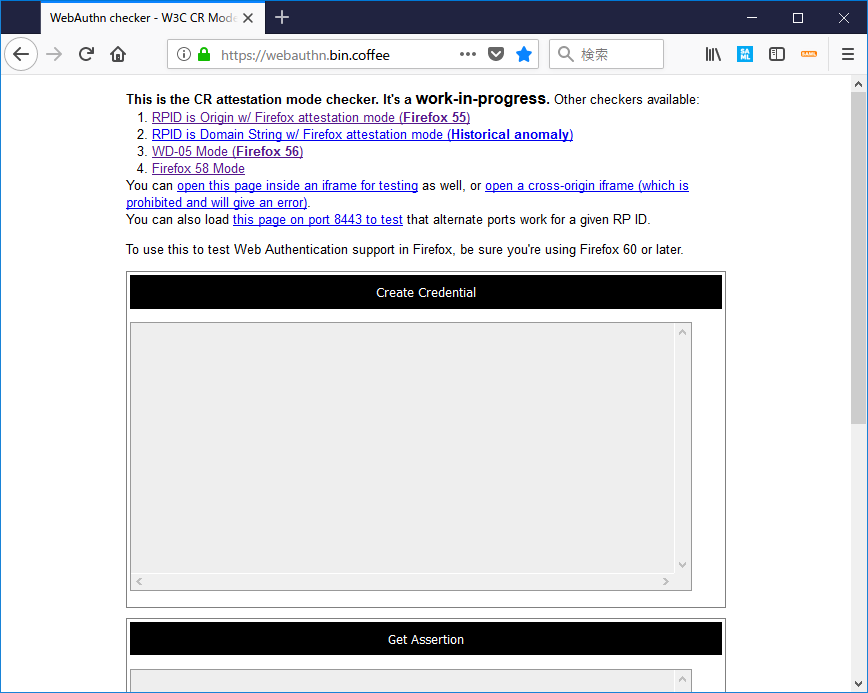The width and height of the screenshot is (868, 693).
Task: Toggle the sidebars button
Action: pyautogui.click(x=777, y=54)
